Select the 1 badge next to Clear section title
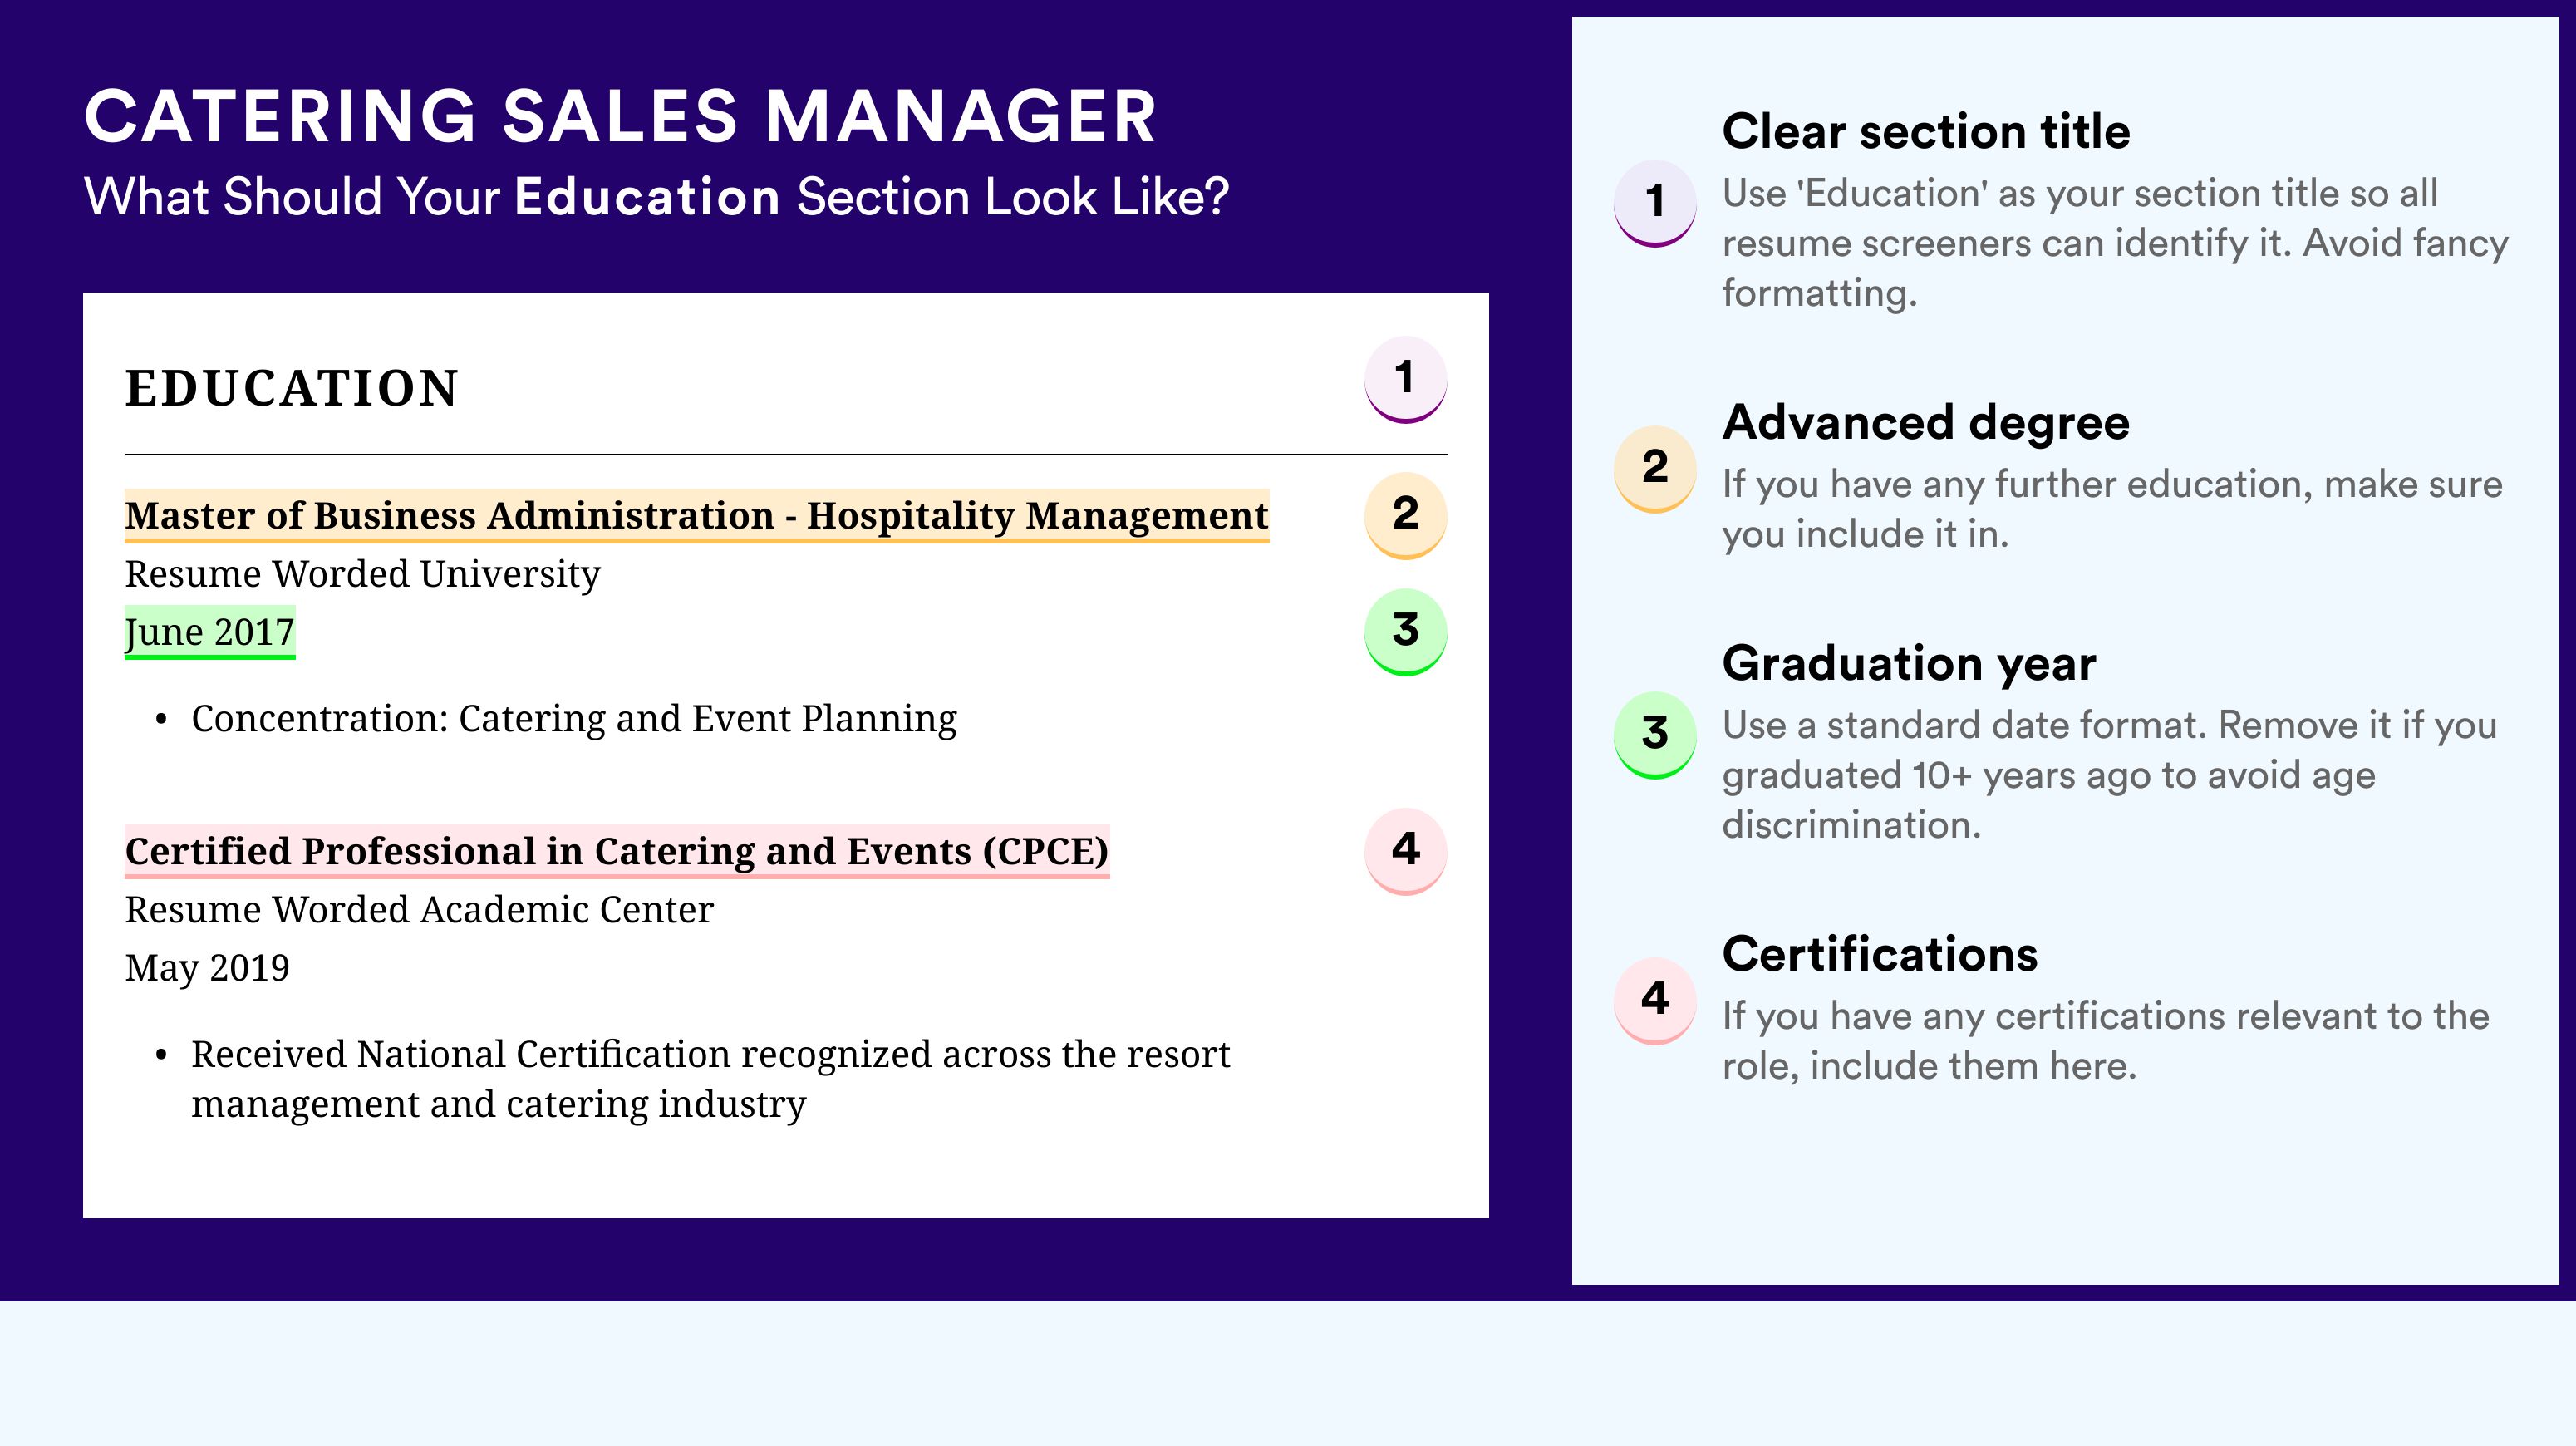The height and width of the screenshot is (1446, 2576). click(1654, 202)
